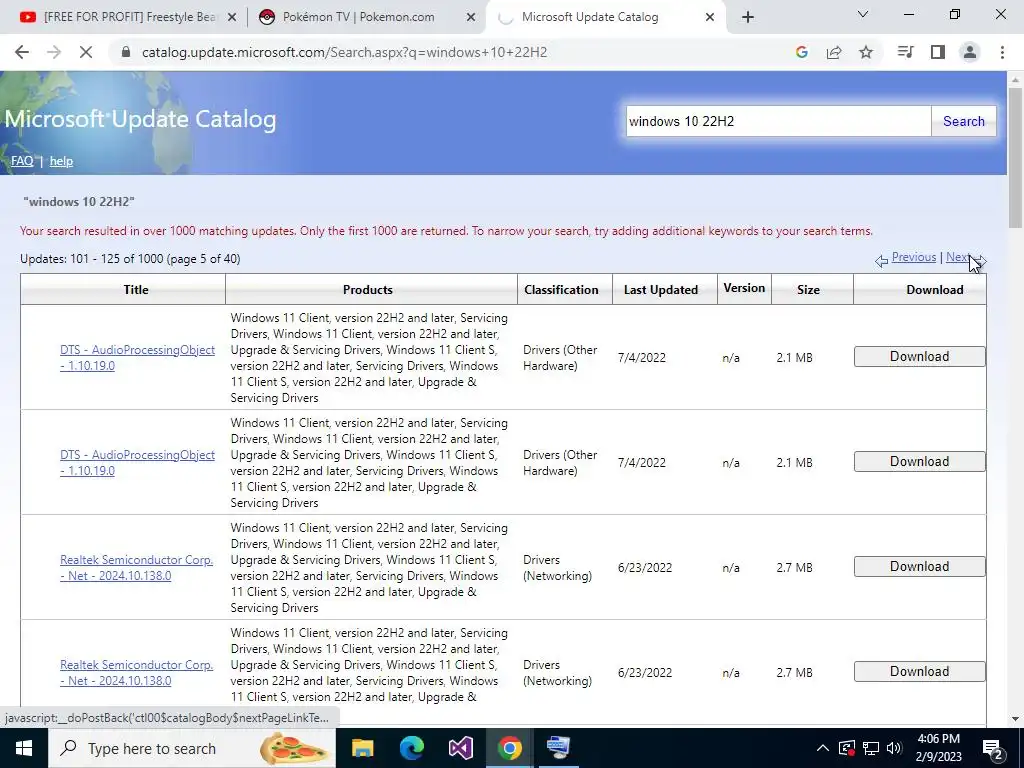This screenshot has width=1024, height=768.
Task: Open Visual Studio from taskbar
Action: coord(460,748)
